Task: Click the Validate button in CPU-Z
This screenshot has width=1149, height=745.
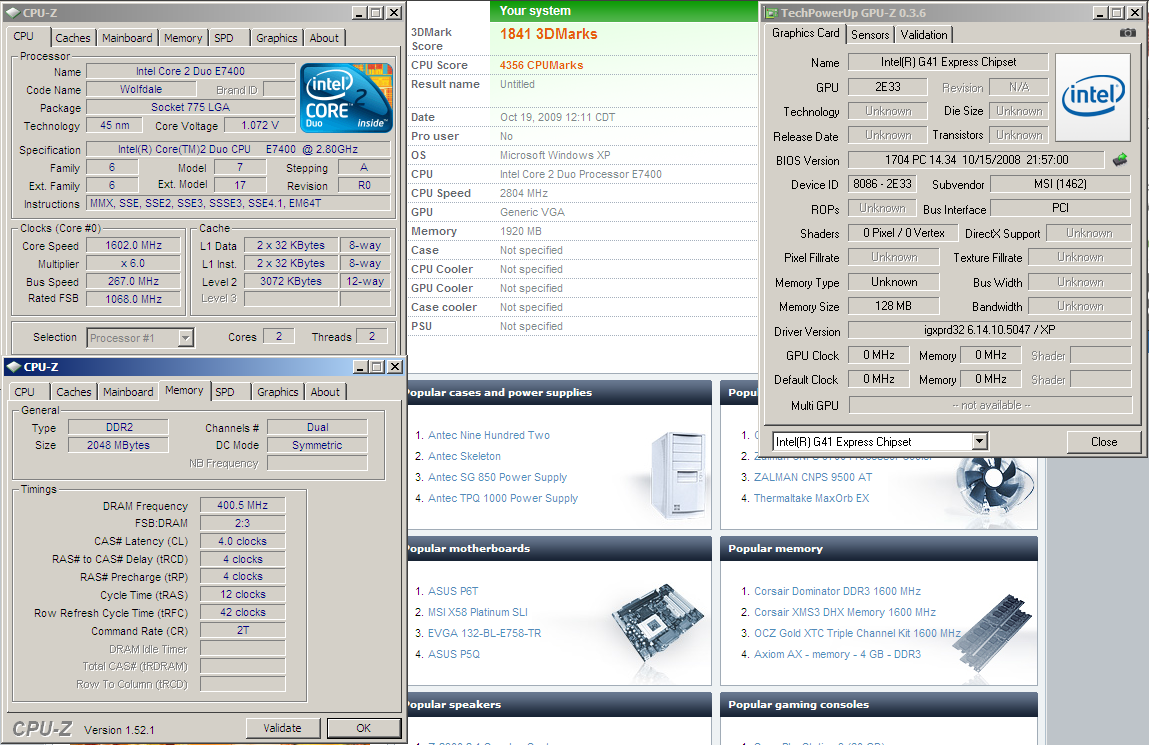Action: pos(282,727)
